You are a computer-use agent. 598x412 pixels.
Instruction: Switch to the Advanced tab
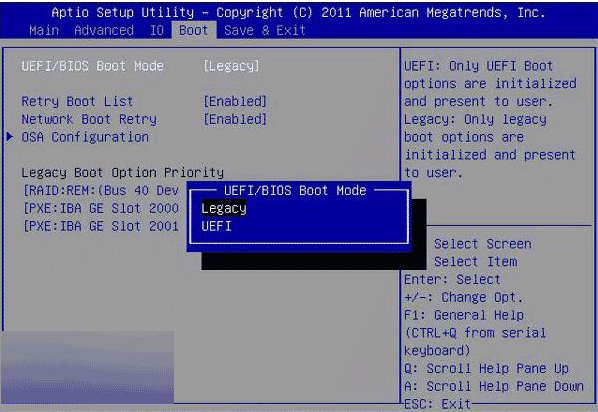104,30
